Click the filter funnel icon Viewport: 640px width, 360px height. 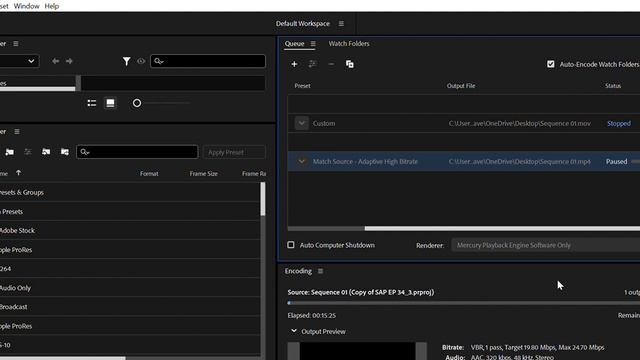[x=127, y=61]
